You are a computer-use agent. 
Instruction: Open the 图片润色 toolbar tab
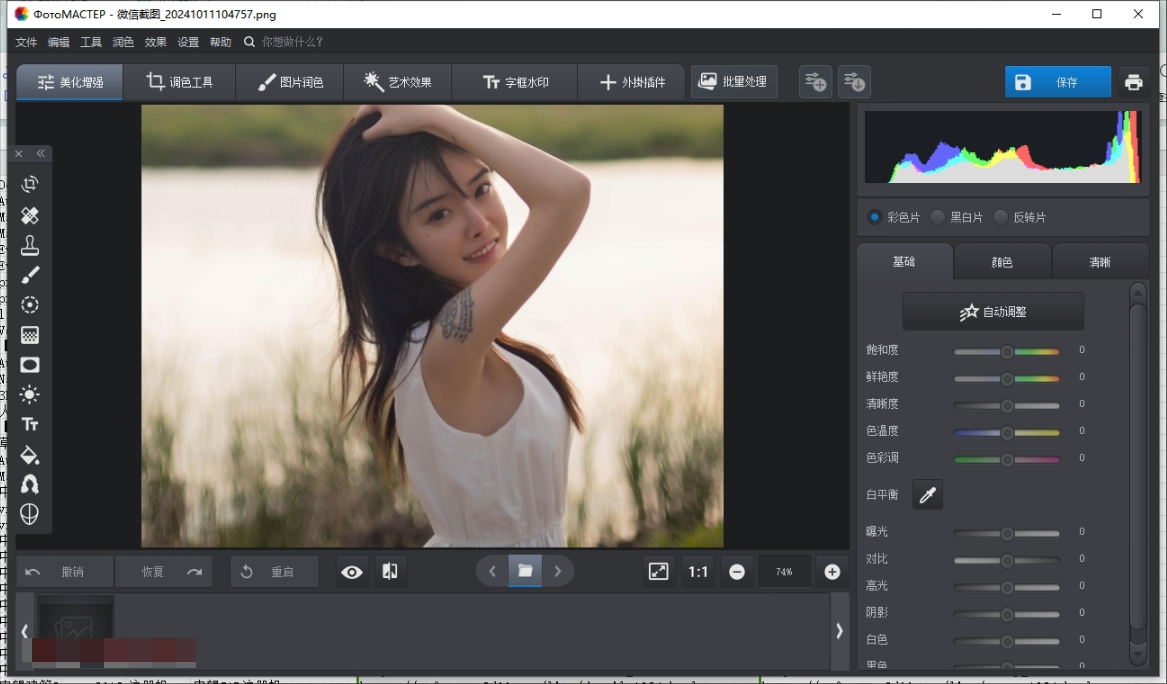[x=290, y=82]
